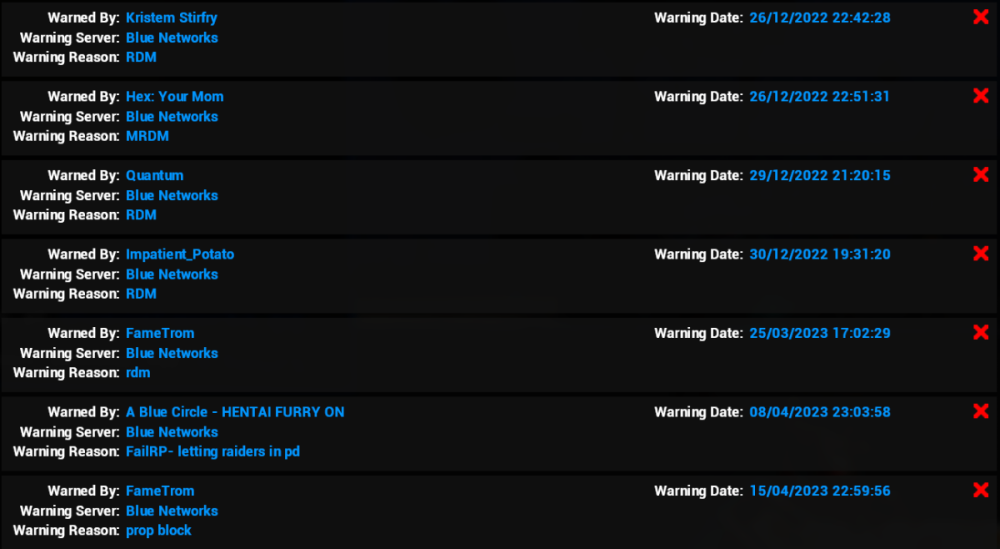Image resolution: width=1000 pixels, height=549 pixels.
Task: Click the prop block warning reason
Action: point(158,531)
